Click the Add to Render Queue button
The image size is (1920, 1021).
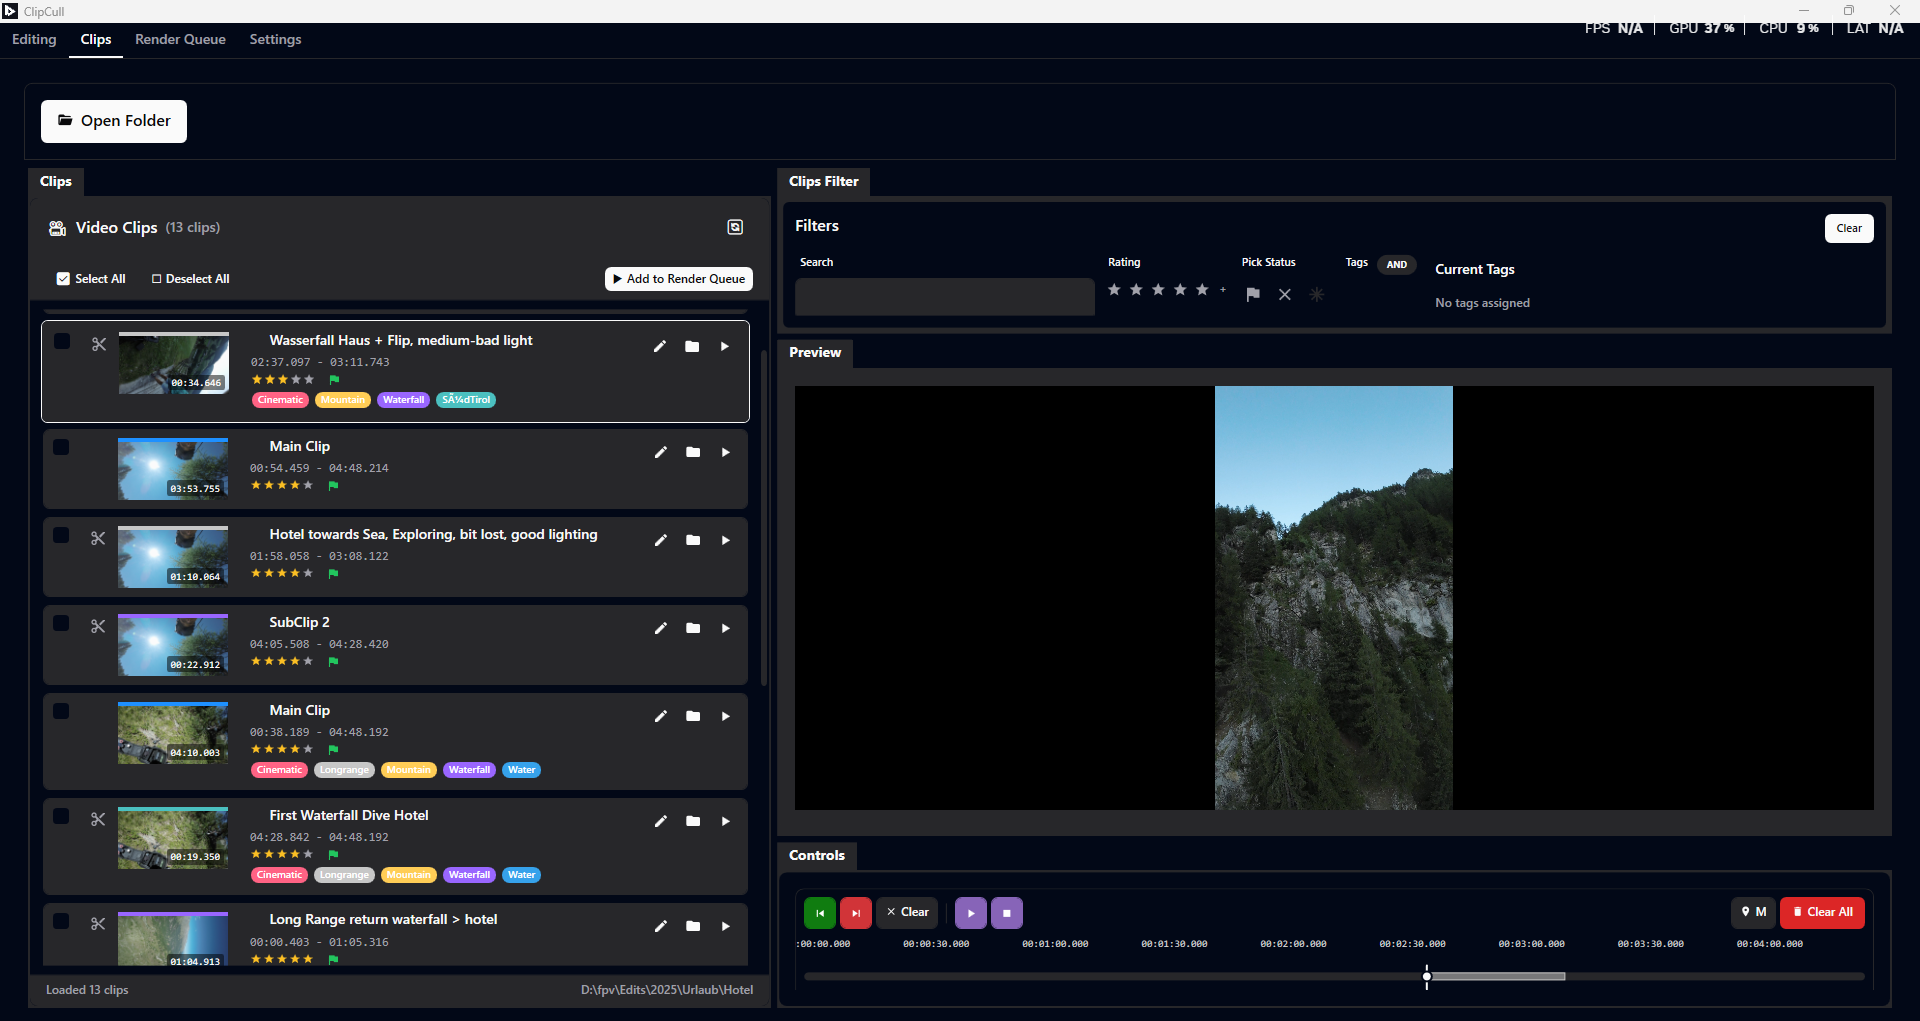point(679,278)
